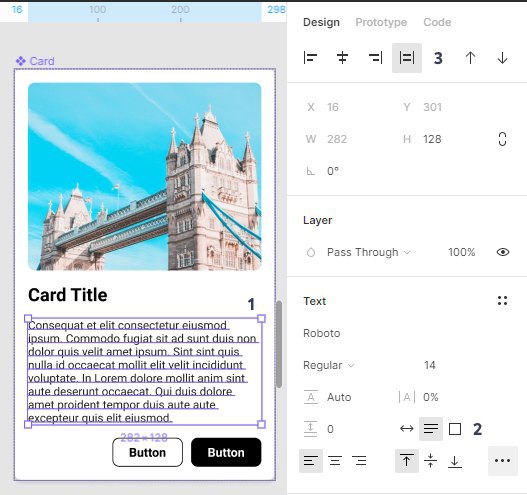This screenshot has height=495, width=527.
Task: Switch to the Prototype tab
Action: pos(381,22)
